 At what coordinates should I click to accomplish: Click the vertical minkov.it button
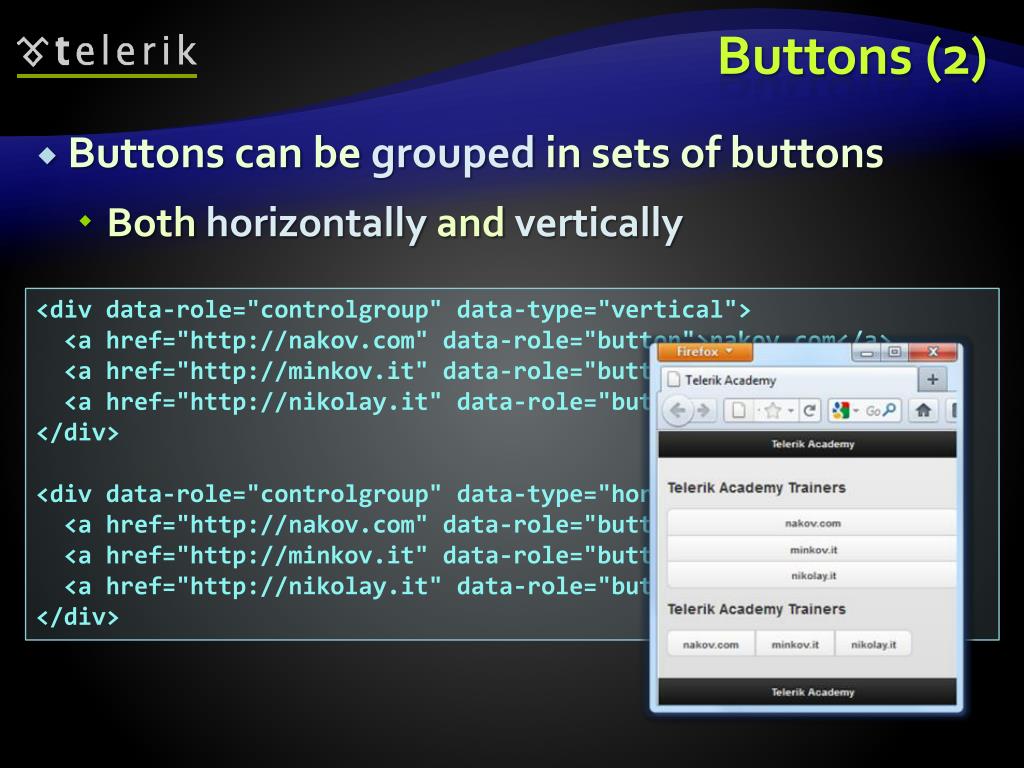point(812,550)
